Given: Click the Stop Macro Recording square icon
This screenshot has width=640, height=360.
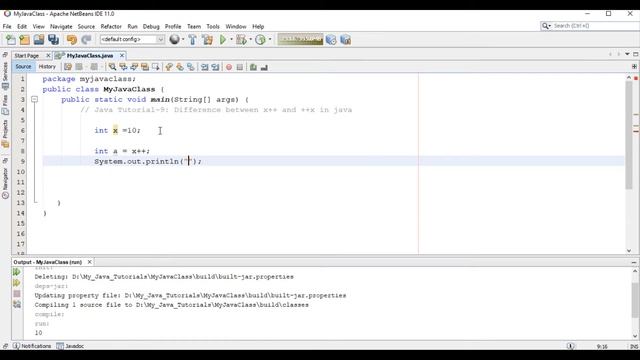Looking at the screenshot, I should 240,67.
